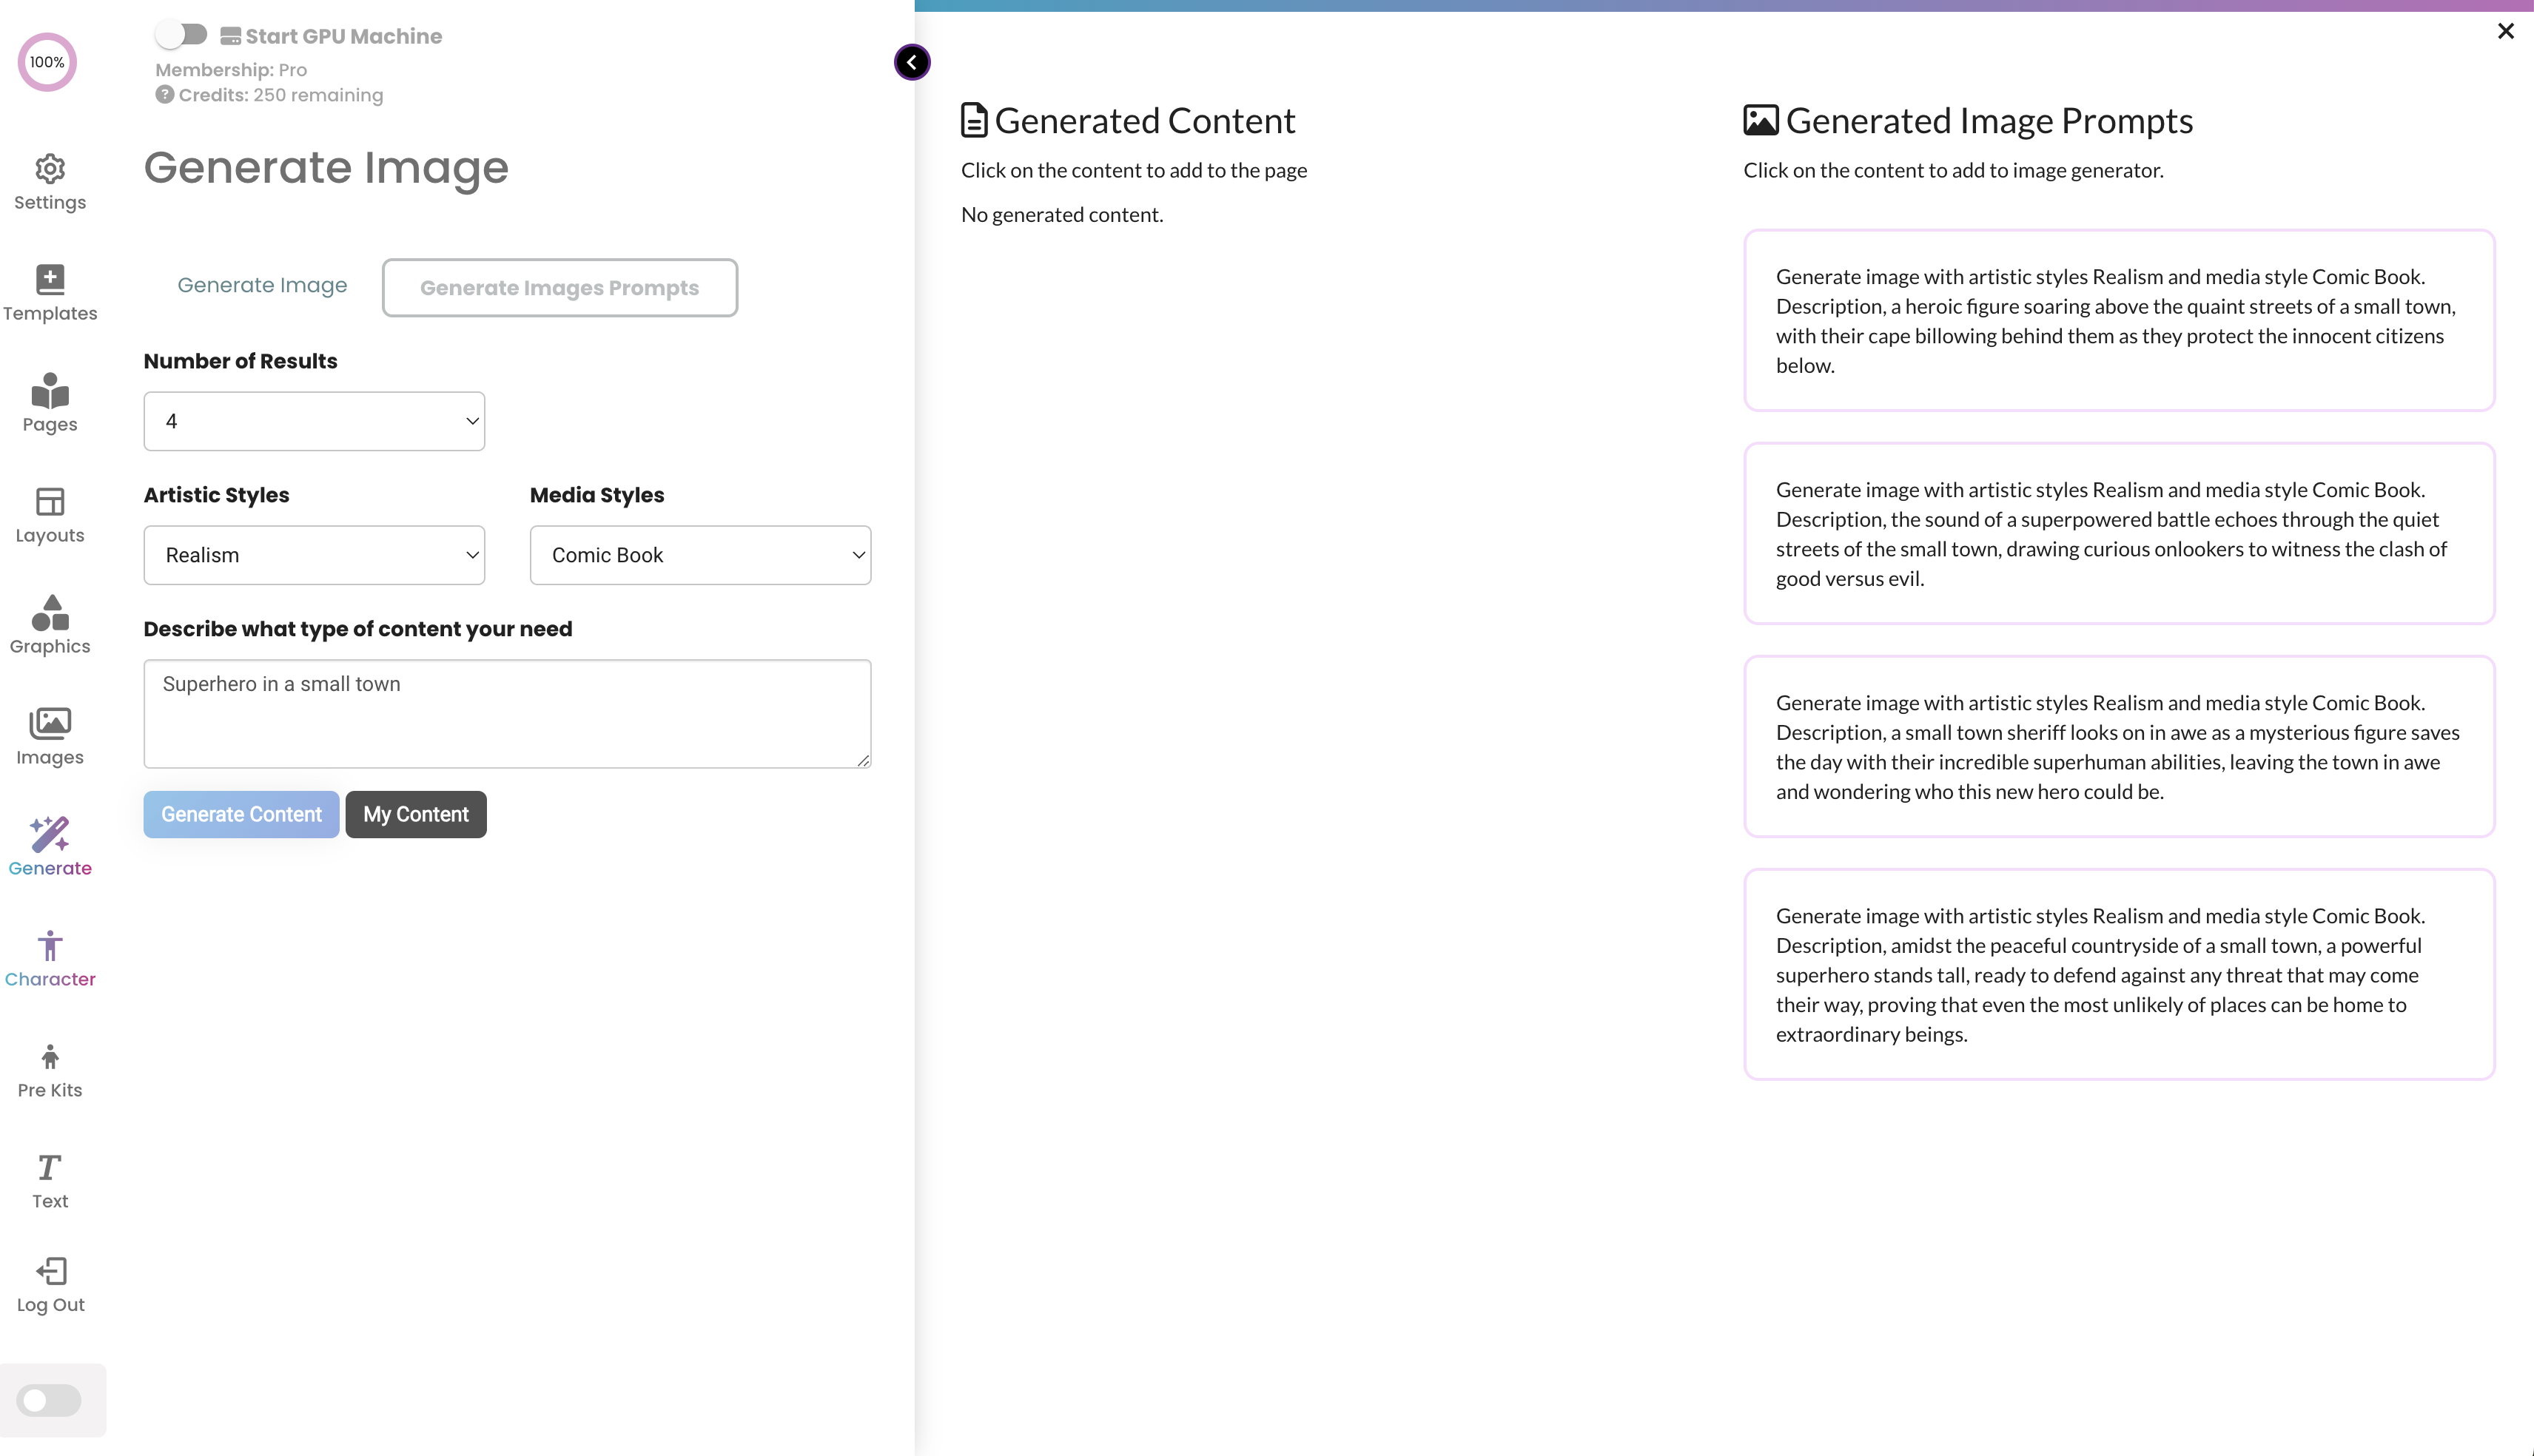Open the Settings gear icon
This screenshot has height=1456, width=2534.
50,169
